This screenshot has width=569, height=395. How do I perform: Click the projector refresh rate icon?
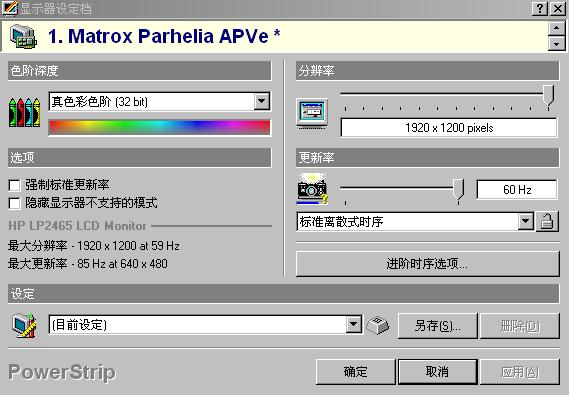click(x=312, y=189)
